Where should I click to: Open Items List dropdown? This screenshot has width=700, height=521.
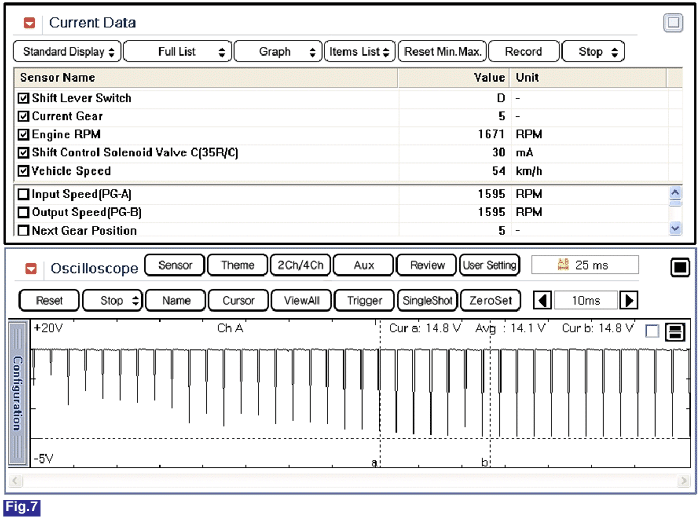pyautogui.click(x=359, y=51)
